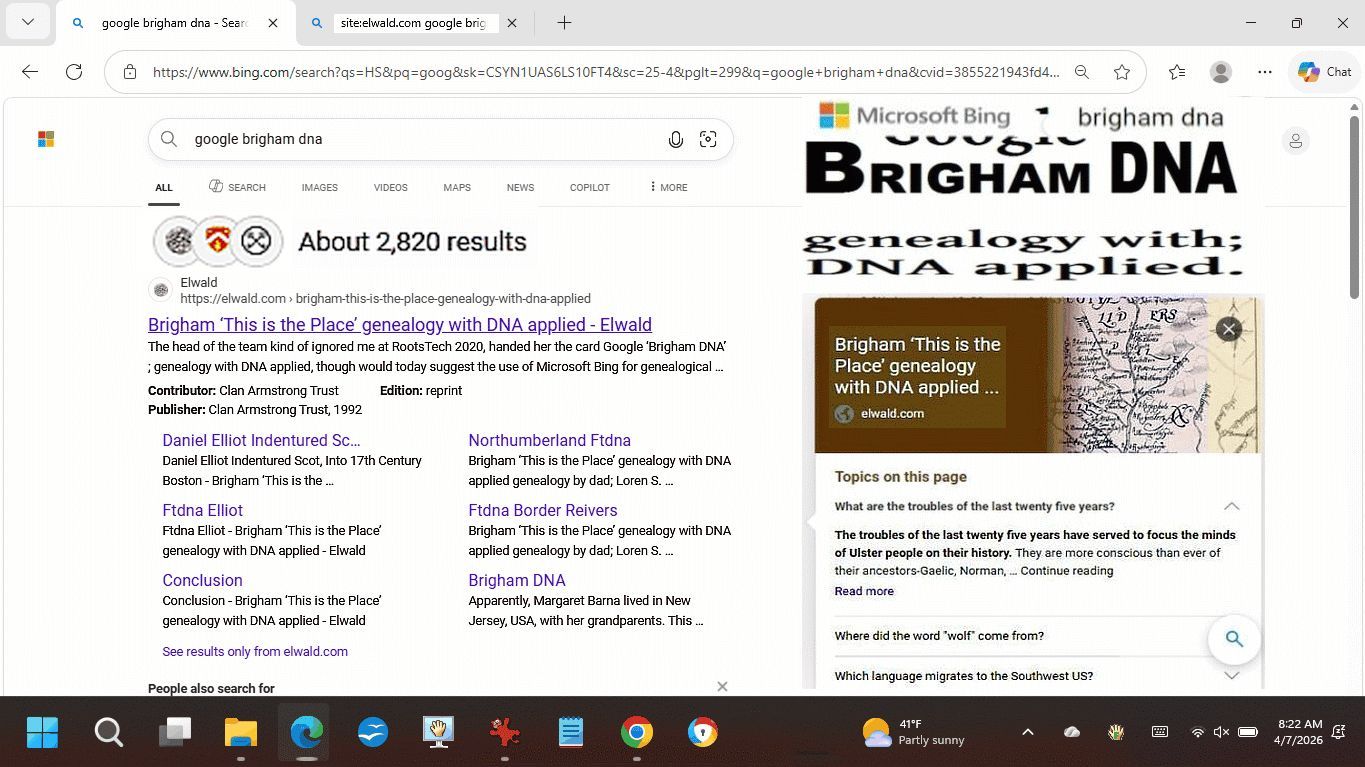Click the microphone voice search icon
Screen dimensions: 1365x767
[x=676, y=140]
